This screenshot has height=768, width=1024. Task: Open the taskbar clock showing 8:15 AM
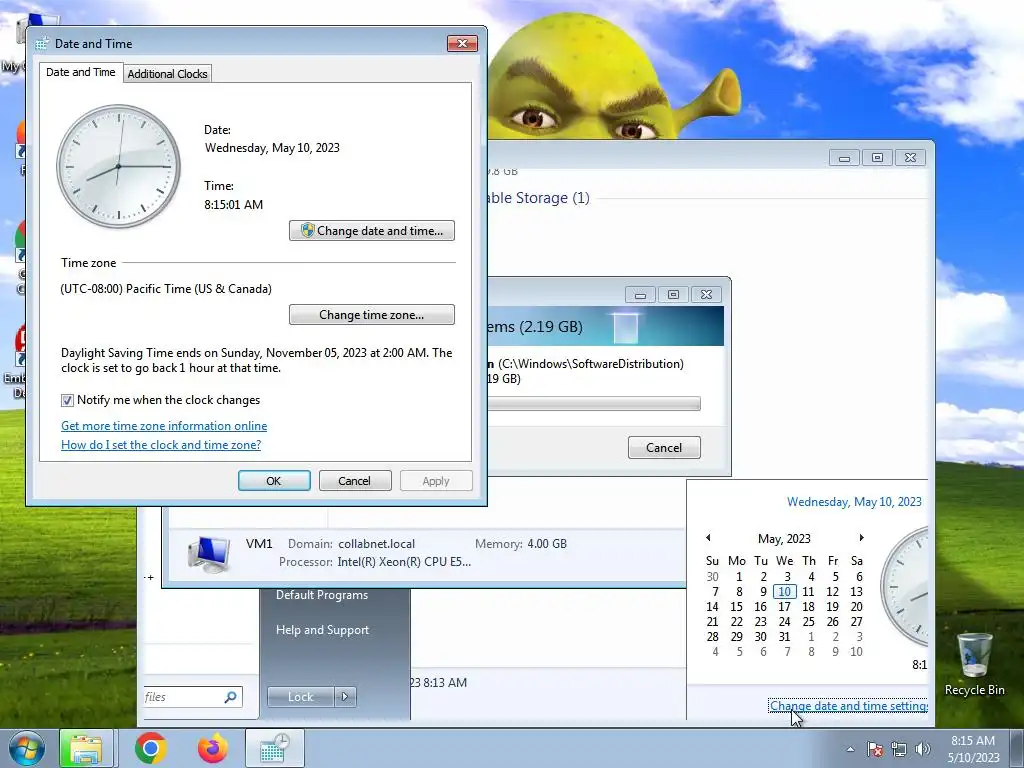click(973, 749)
